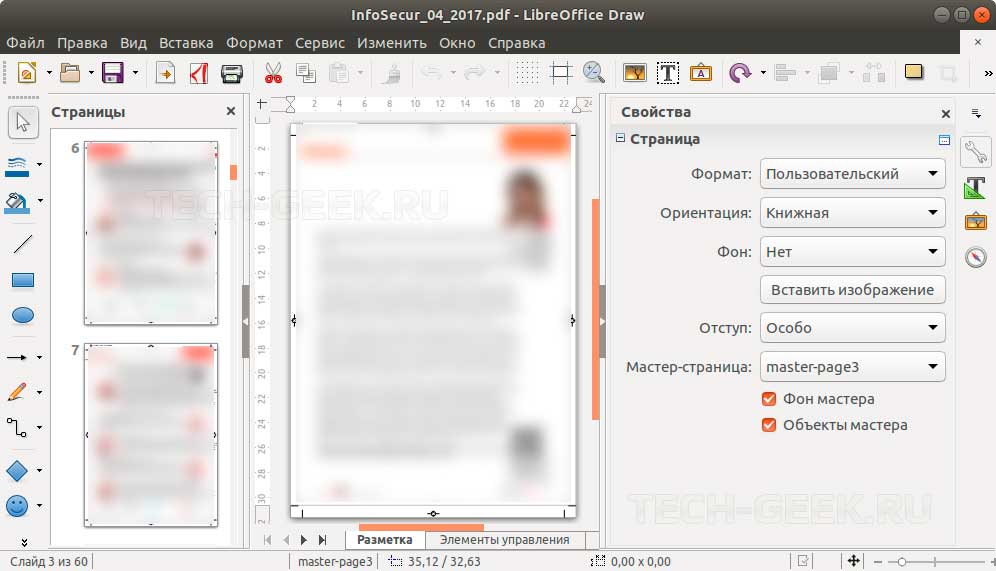Select the Ellipse tool
996x571 pixels.
23,315
